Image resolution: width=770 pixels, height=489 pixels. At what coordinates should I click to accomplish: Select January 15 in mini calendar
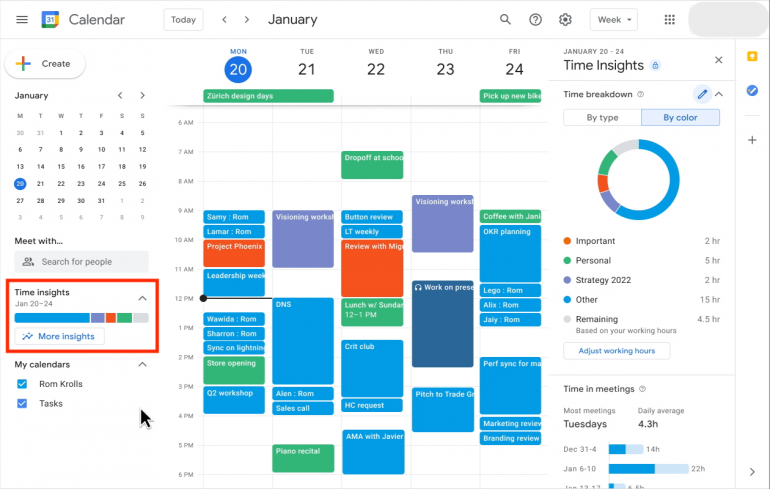pyautogui.click(x=61, y=166)
